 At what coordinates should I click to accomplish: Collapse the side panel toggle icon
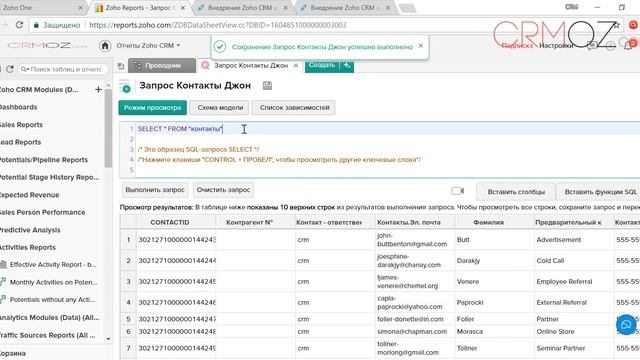click(121, 66)
